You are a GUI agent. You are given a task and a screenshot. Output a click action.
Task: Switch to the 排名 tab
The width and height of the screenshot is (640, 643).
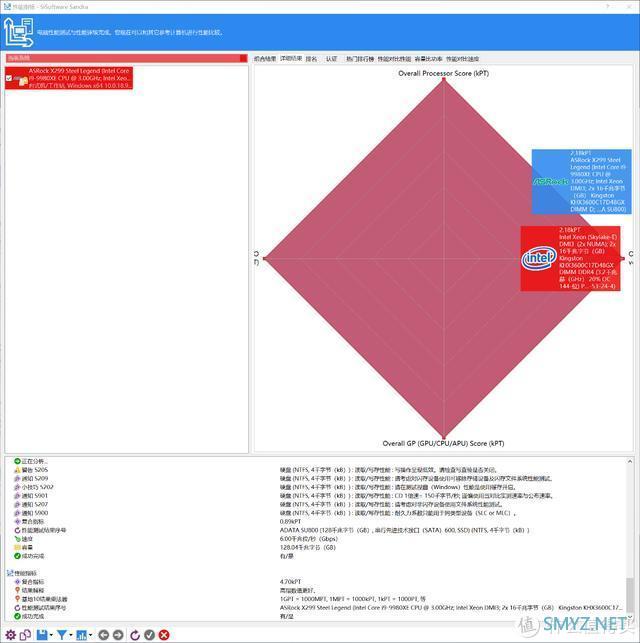coord(312,59)
